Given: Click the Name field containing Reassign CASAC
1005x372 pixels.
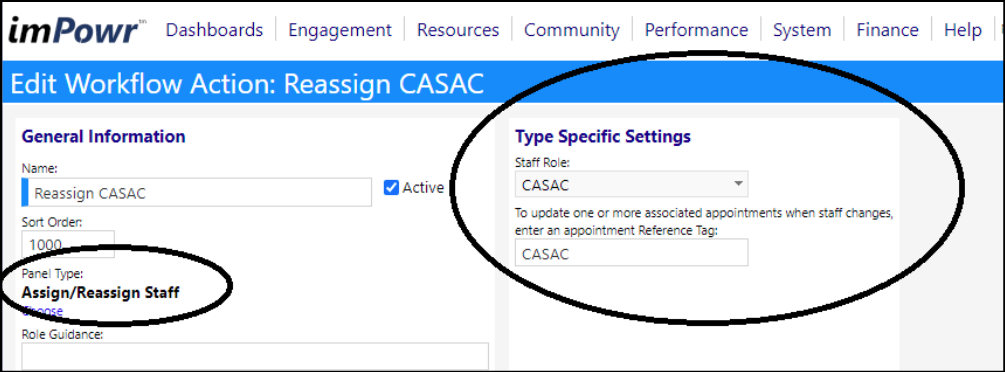Looking at the screenshot, I should click(x=197, y=192).
